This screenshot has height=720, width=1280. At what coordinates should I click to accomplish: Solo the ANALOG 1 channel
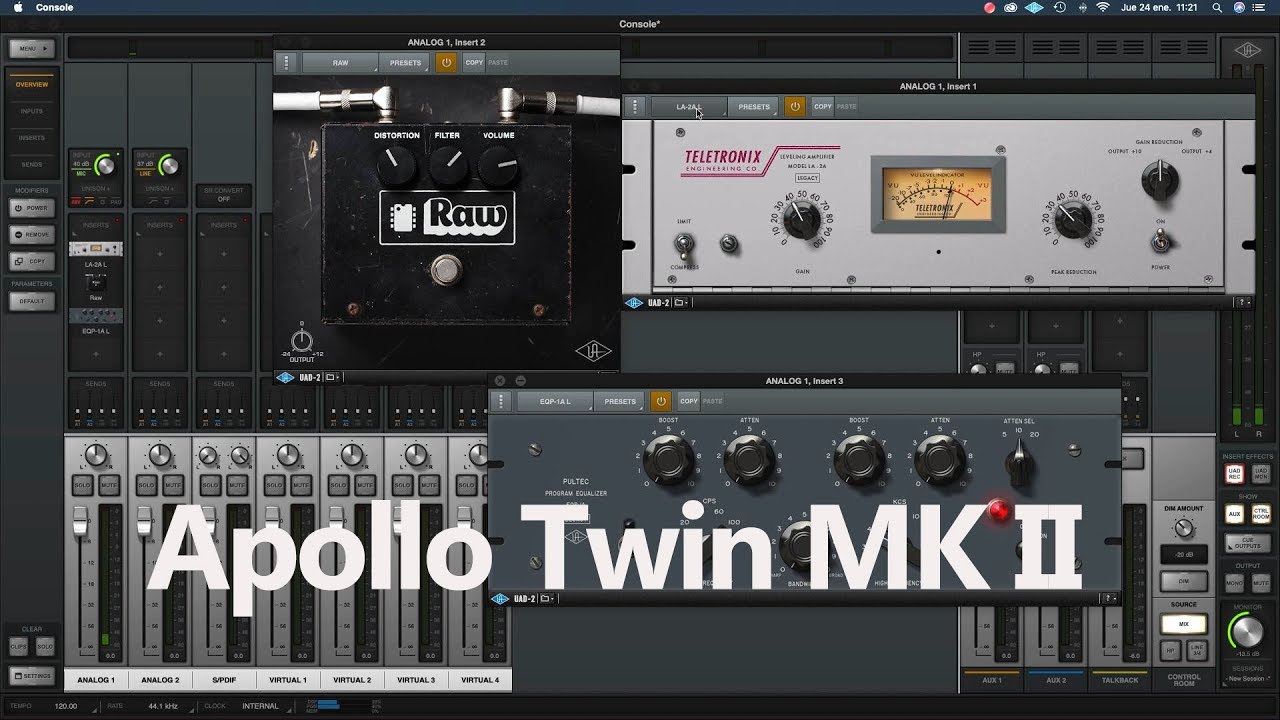pyautogui.click(x=83, y=485)
